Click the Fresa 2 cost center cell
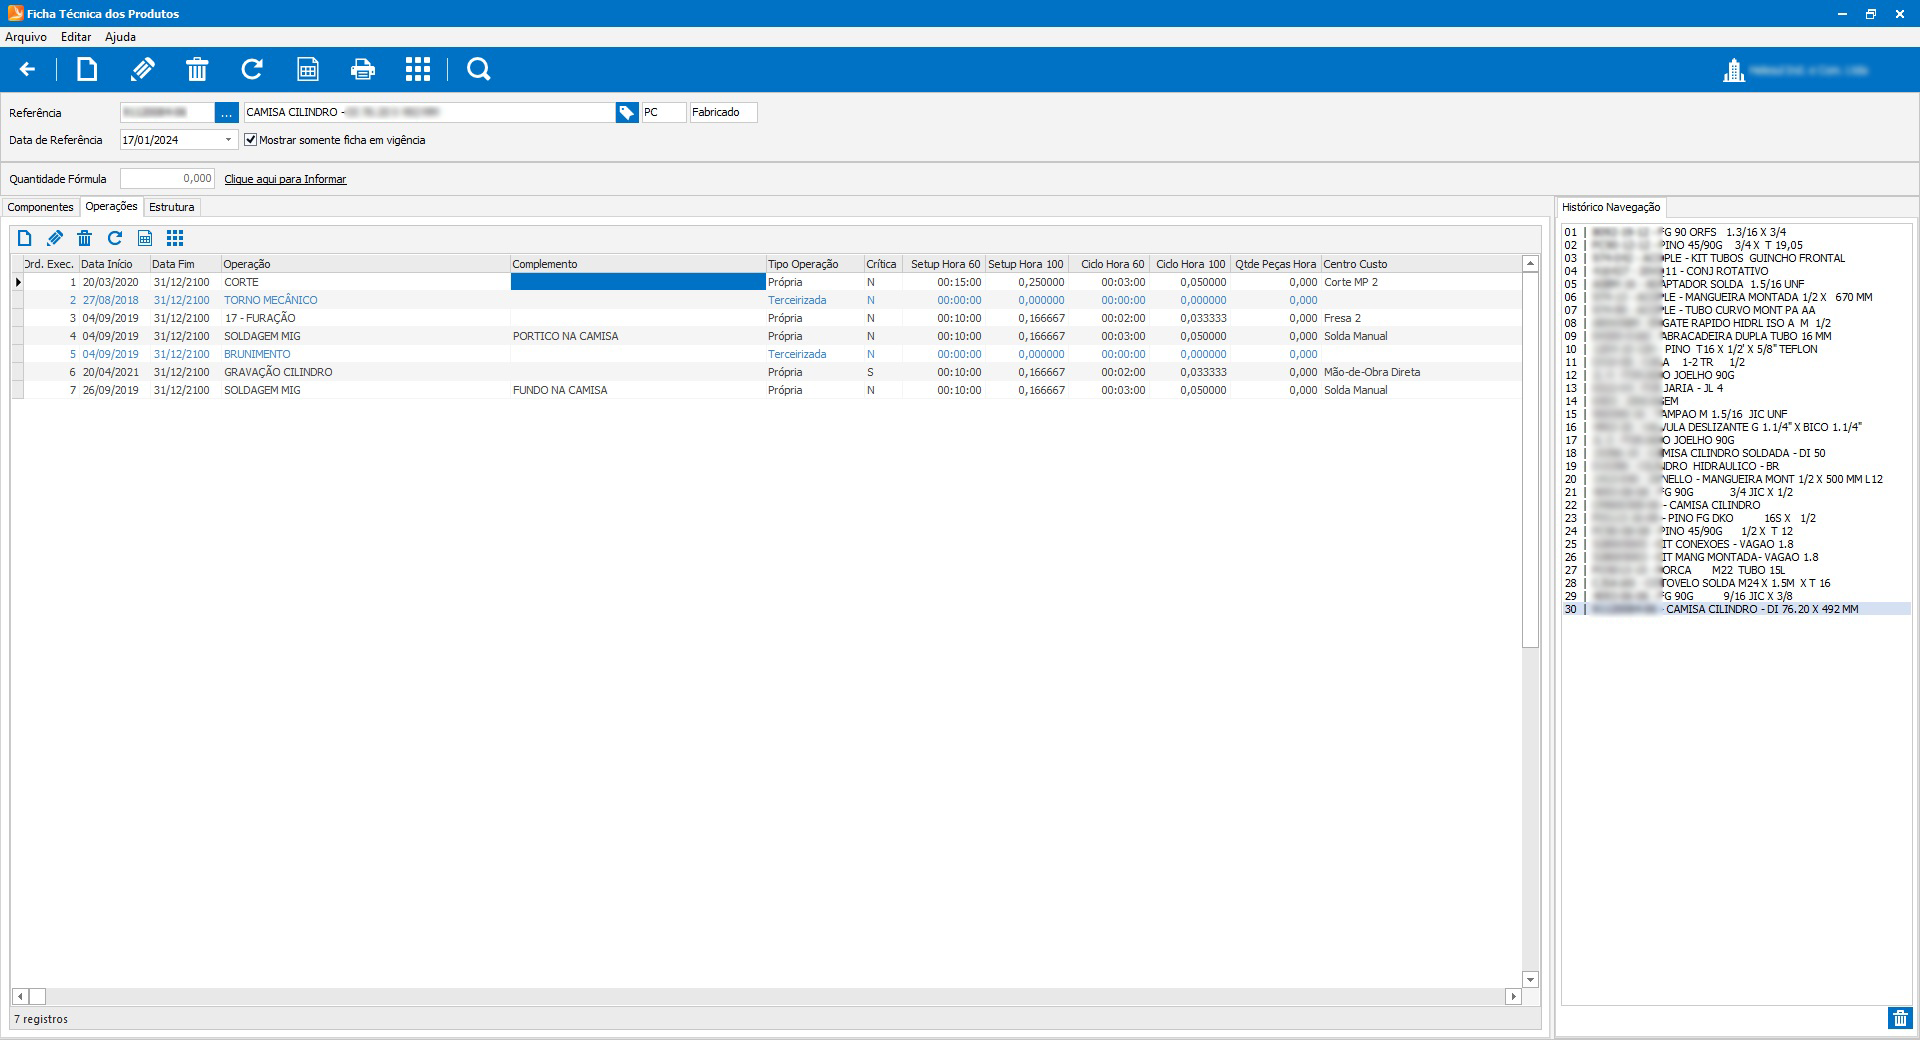Screen dimensions: 1920x1040 1420,318
